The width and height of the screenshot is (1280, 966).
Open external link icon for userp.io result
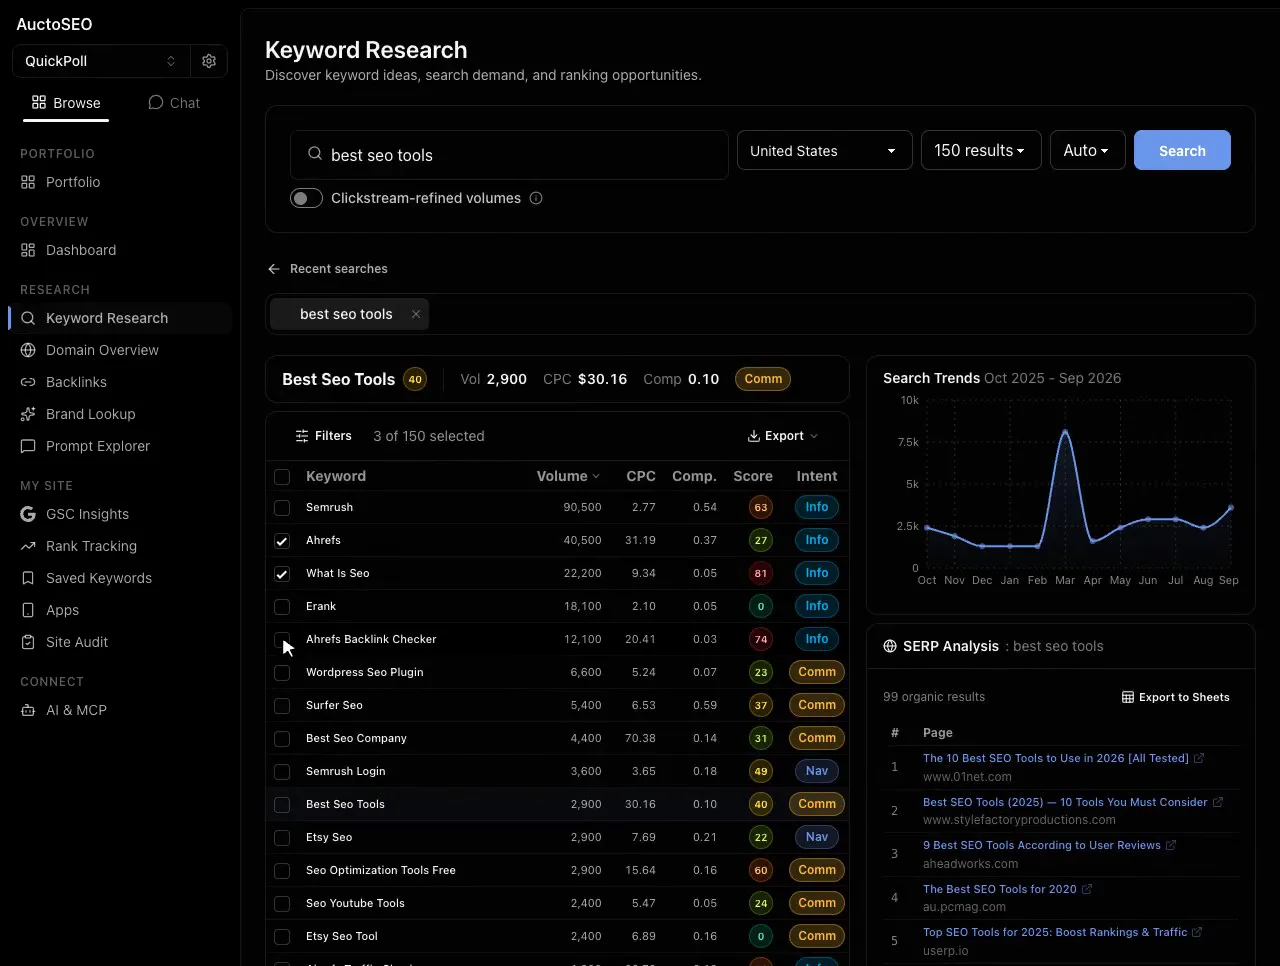click(1197, 932)
